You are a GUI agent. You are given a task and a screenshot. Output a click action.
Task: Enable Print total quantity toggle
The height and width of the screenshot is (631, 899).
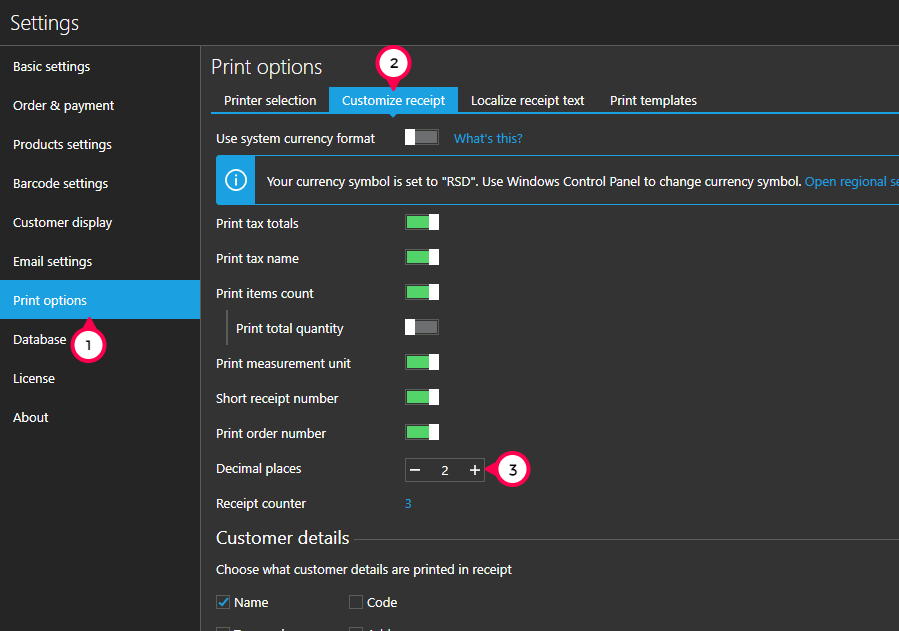[421, 327]
